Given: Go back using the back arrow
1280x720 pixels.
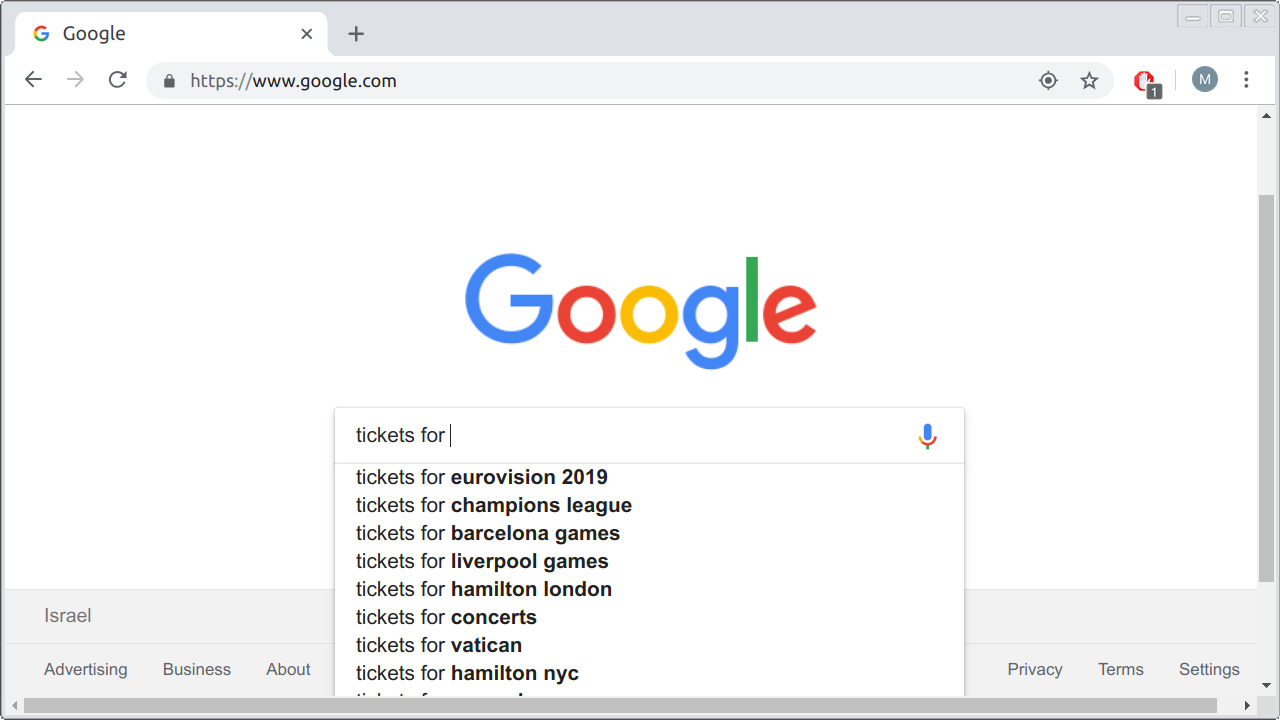Looking at the screenshot, I should (33, 79).
